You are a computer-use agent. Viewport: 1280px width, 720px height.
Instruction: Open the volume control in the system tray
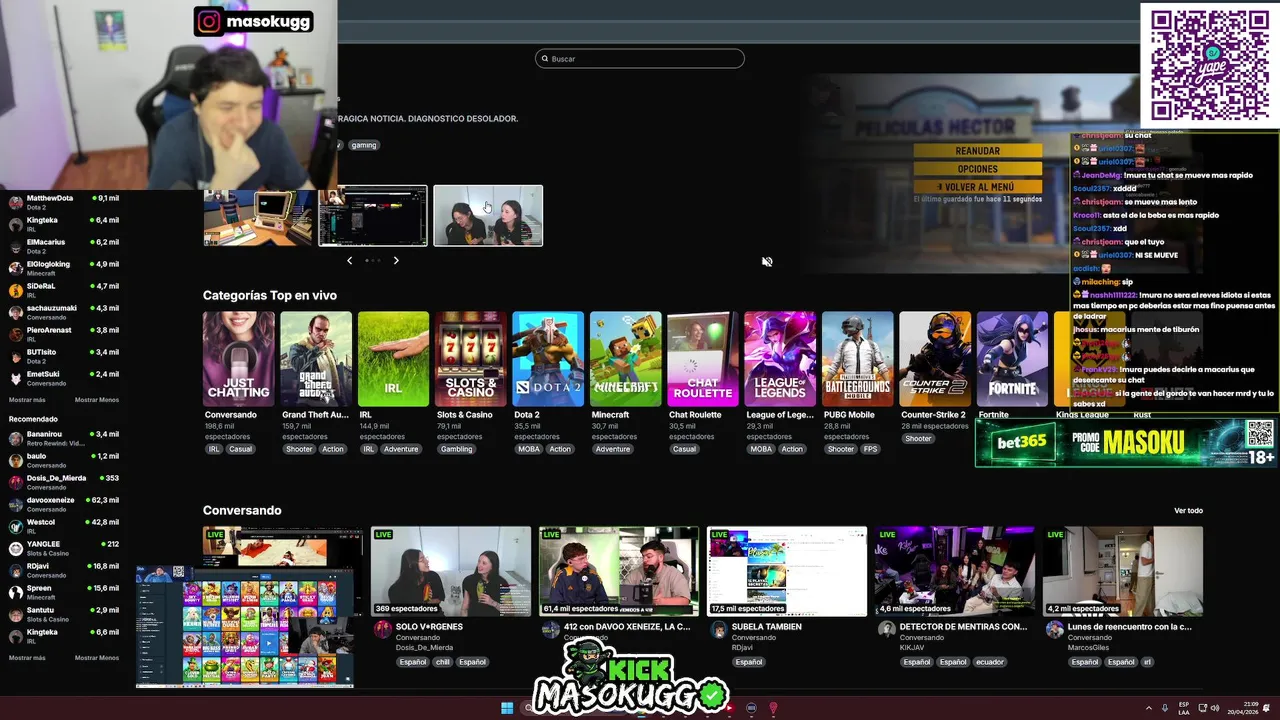tap(1215, 708)
